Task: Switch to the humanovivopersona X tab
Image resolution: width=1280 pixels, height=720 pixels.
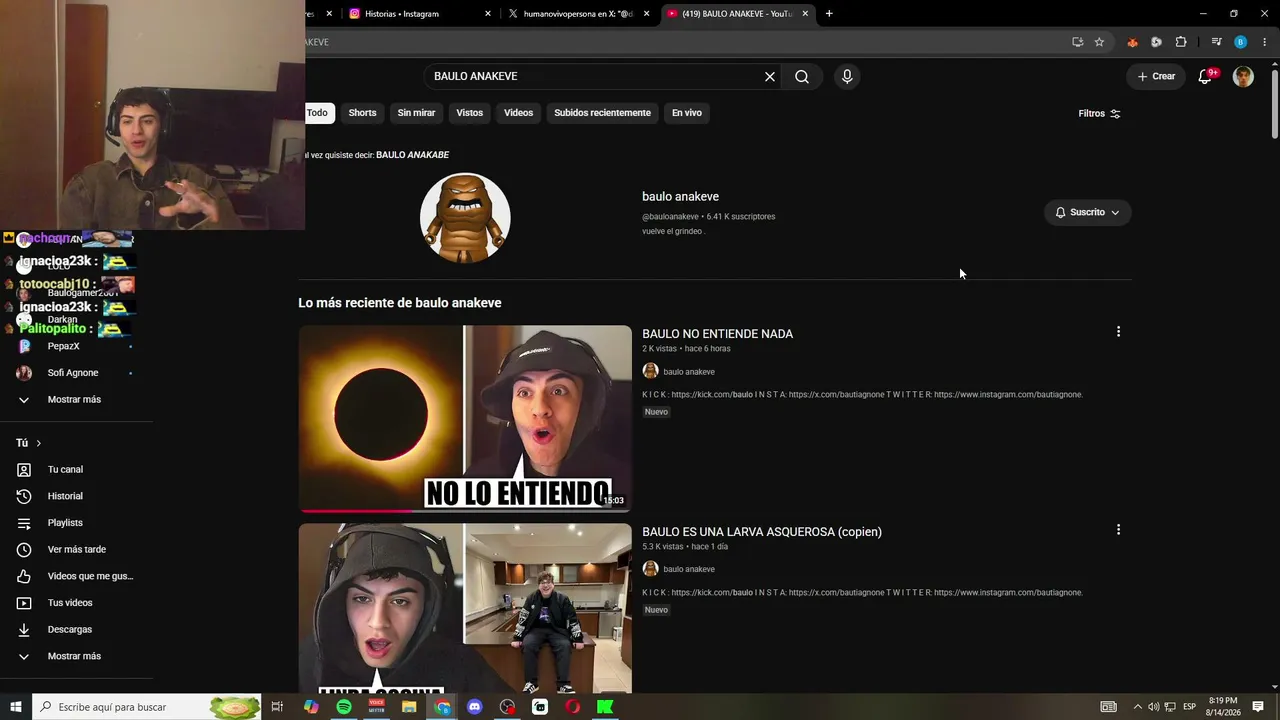Action: (x=578, y=14)
